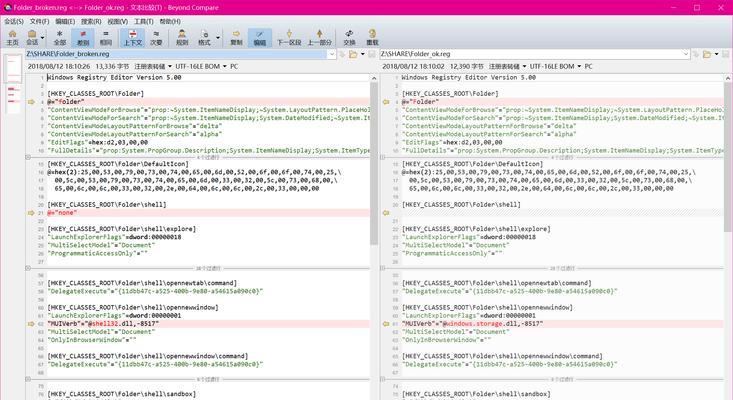Expand left hidden lines above shell\sandbox
The height and width of the screenshot is (400, 733).
pos(28,379)
